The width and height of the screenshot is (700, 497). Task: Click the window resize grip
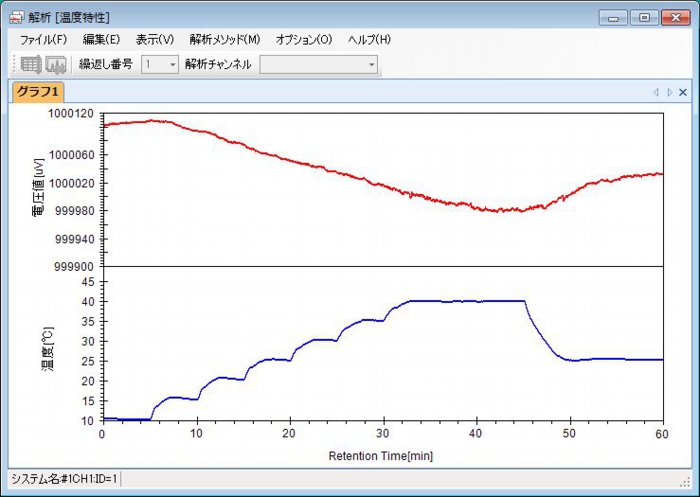(685, 481)
